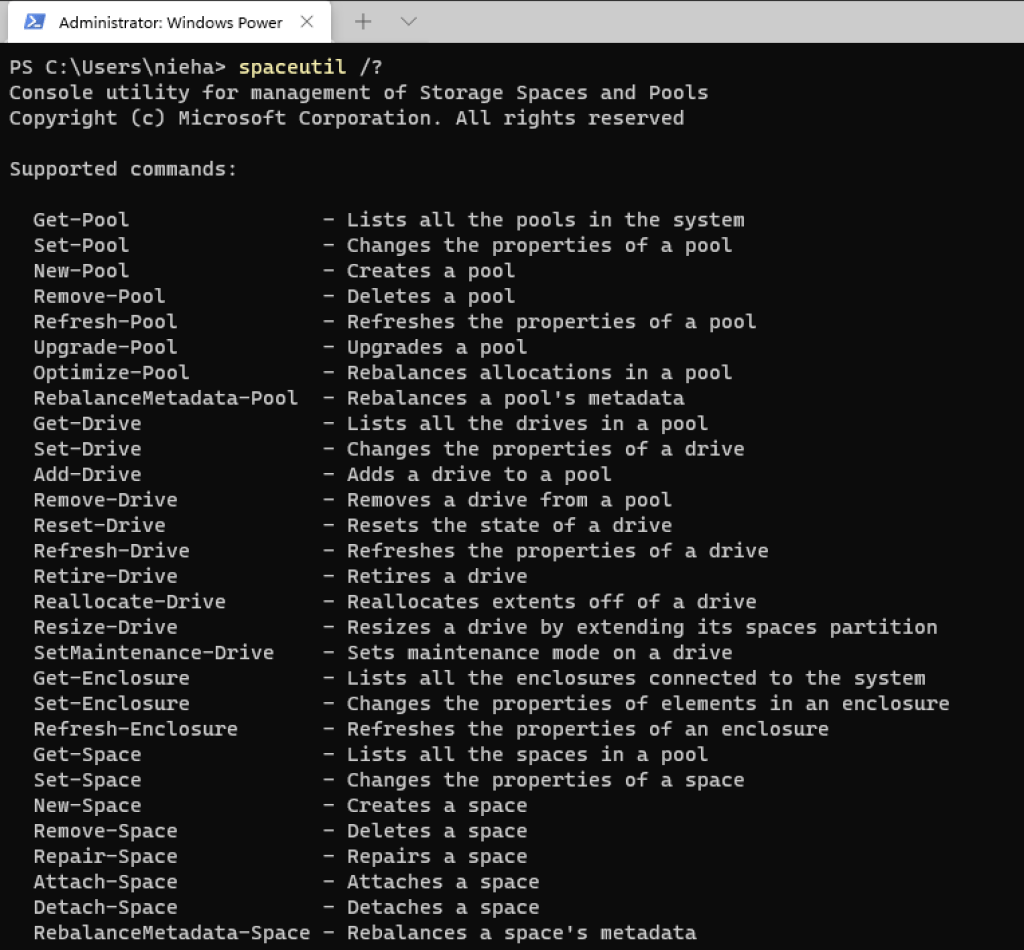Click the Microsoft Corporation copyright line

(346, 118)
